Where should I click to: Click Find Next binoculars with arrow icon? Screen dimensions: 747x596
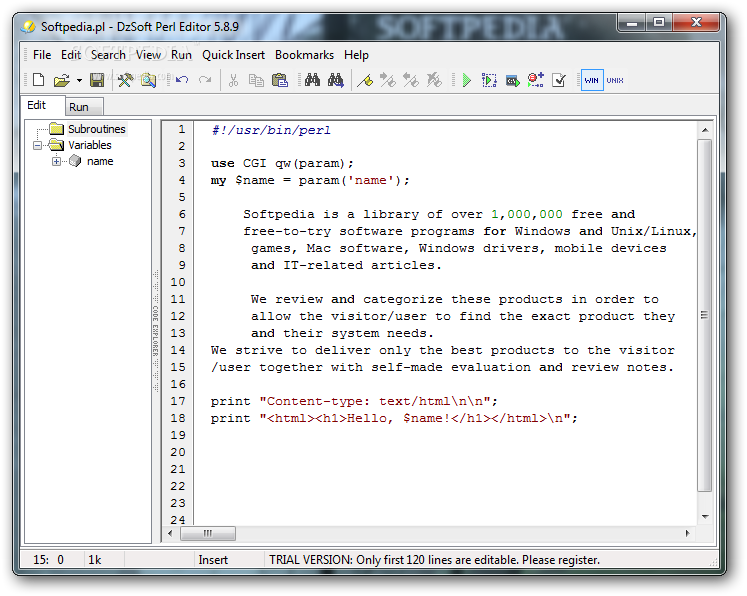point(336,80)
